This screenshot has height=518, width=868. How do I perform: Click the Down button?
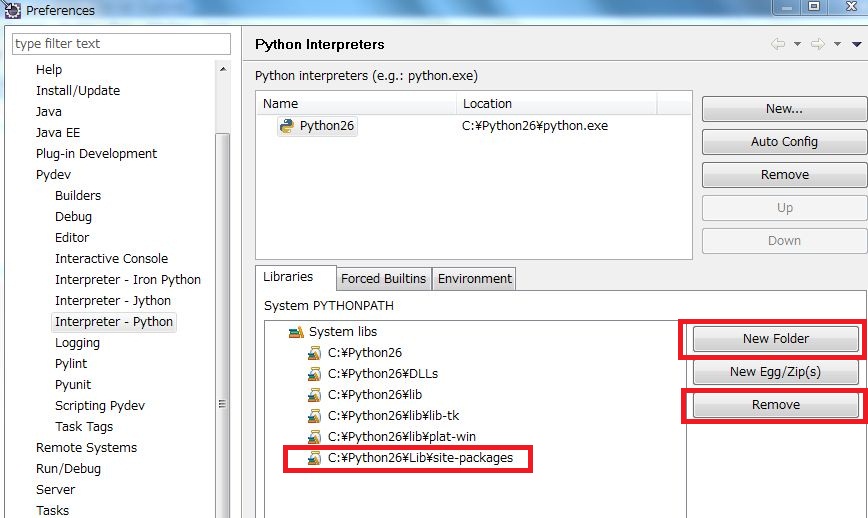tap(784, 241)
